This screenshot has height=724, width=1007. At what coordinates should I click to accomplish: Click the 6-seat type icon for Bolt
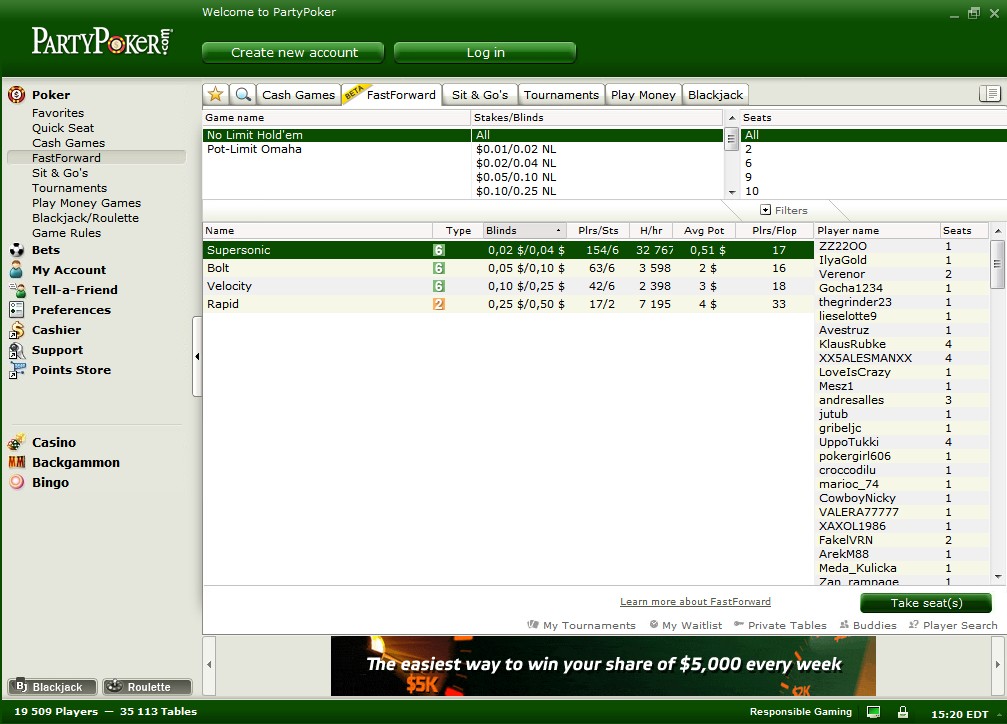pyautogui.click(x=439, y=268)
